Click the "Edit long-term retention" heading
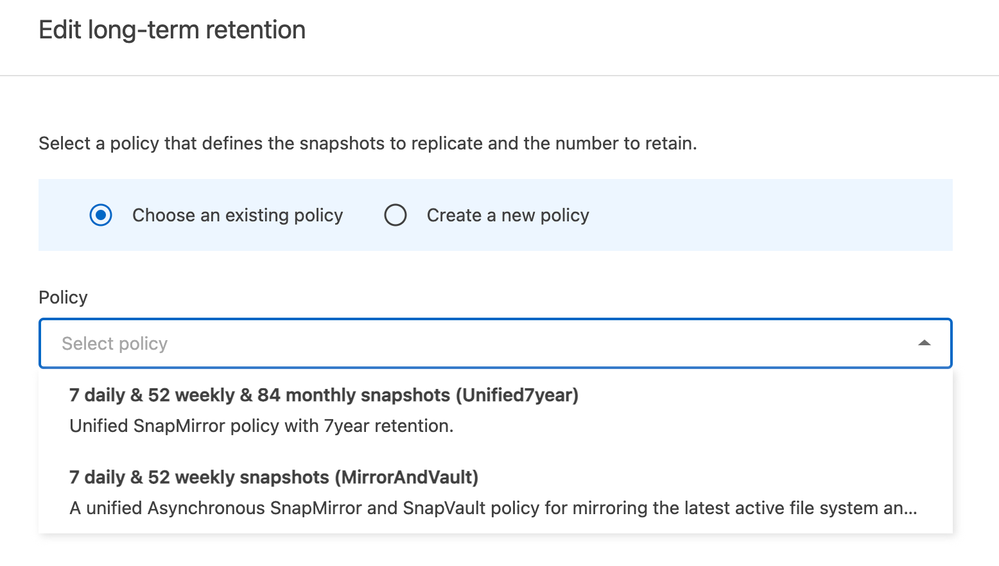Image resolution: width=999 pixels, height=566 pixels. point(172,30)
